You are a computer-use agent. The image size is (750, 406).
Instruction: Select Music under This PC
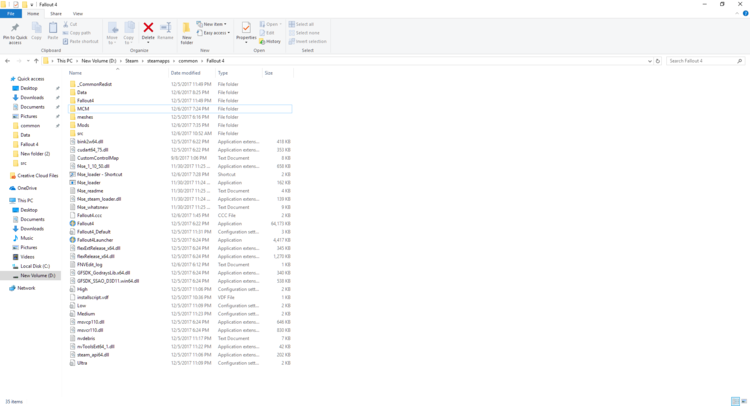pyautogui.click(x=27, y=238)
